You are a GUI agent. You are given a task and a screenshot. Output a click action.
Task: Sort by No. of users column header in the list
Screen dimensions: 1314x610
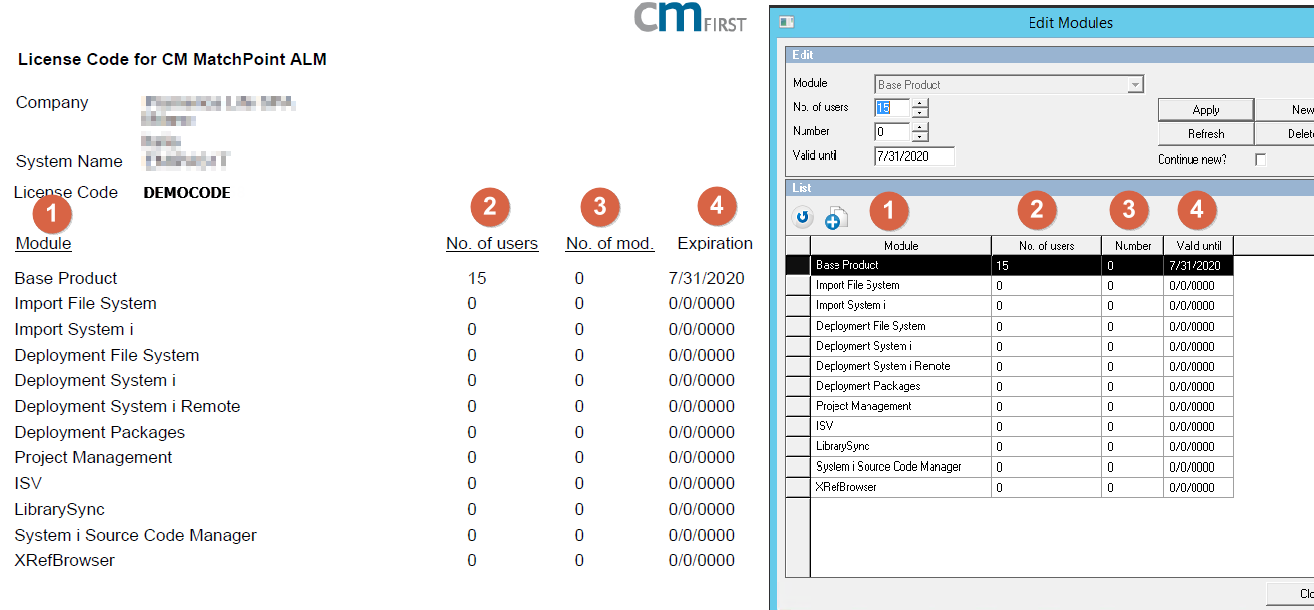click(1046, 246)
